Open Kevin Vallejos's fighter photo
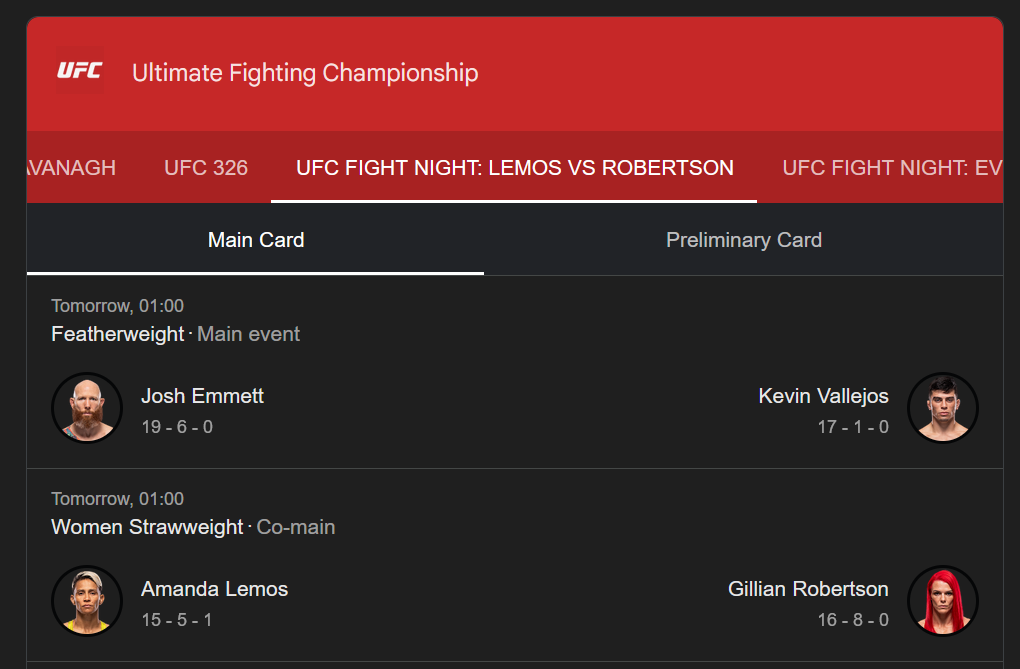Viewport: 1020px width, 669px height. [x=942, y=408]
